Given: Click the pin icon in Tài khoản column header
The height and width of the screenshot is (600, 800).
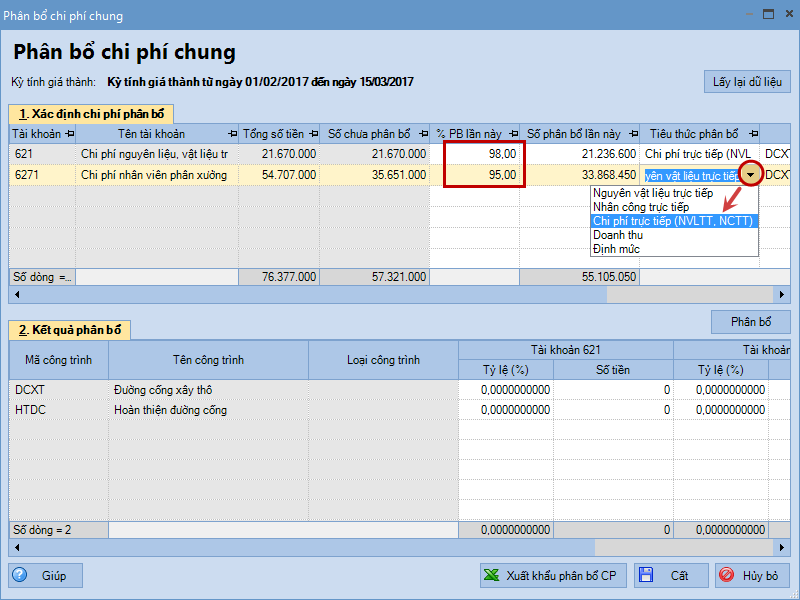Looking at the screenshot, I should pos(68,134).
